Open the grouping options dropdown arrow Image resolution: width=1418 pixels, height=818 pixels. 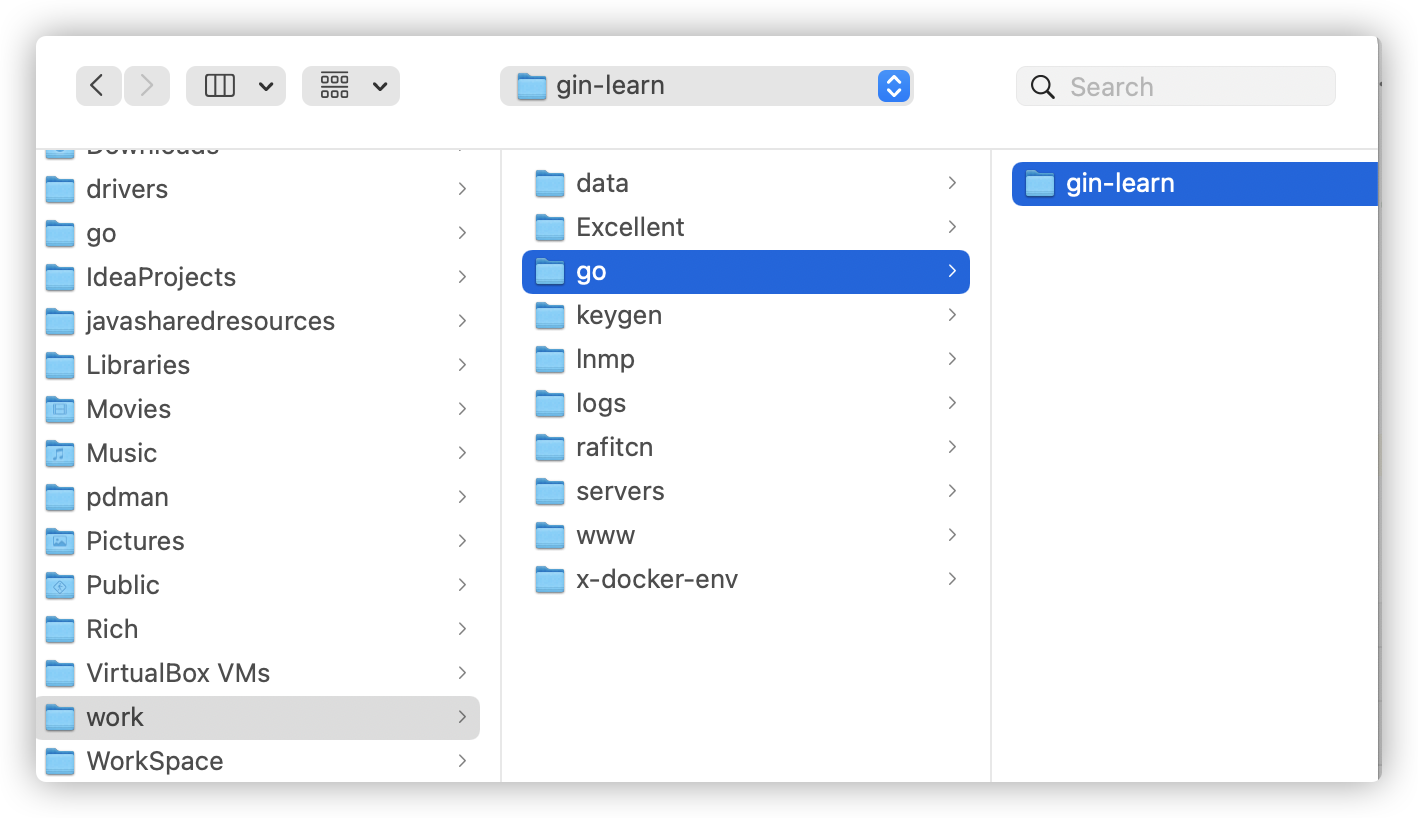tap(380, 87)
